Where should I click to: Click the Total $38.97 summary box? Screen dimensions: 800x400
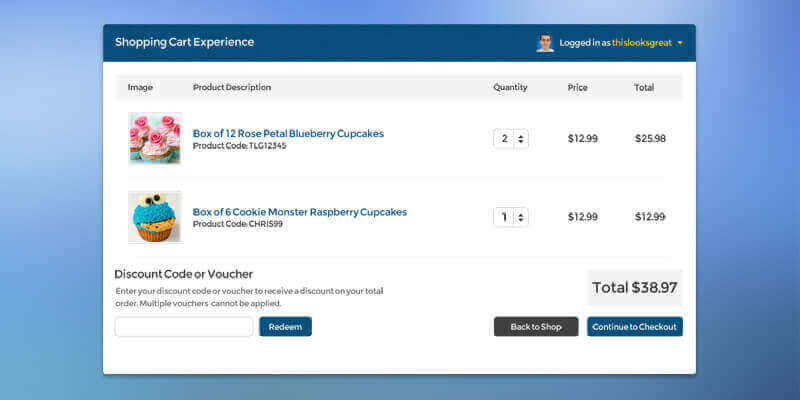[x=634, y=288]
